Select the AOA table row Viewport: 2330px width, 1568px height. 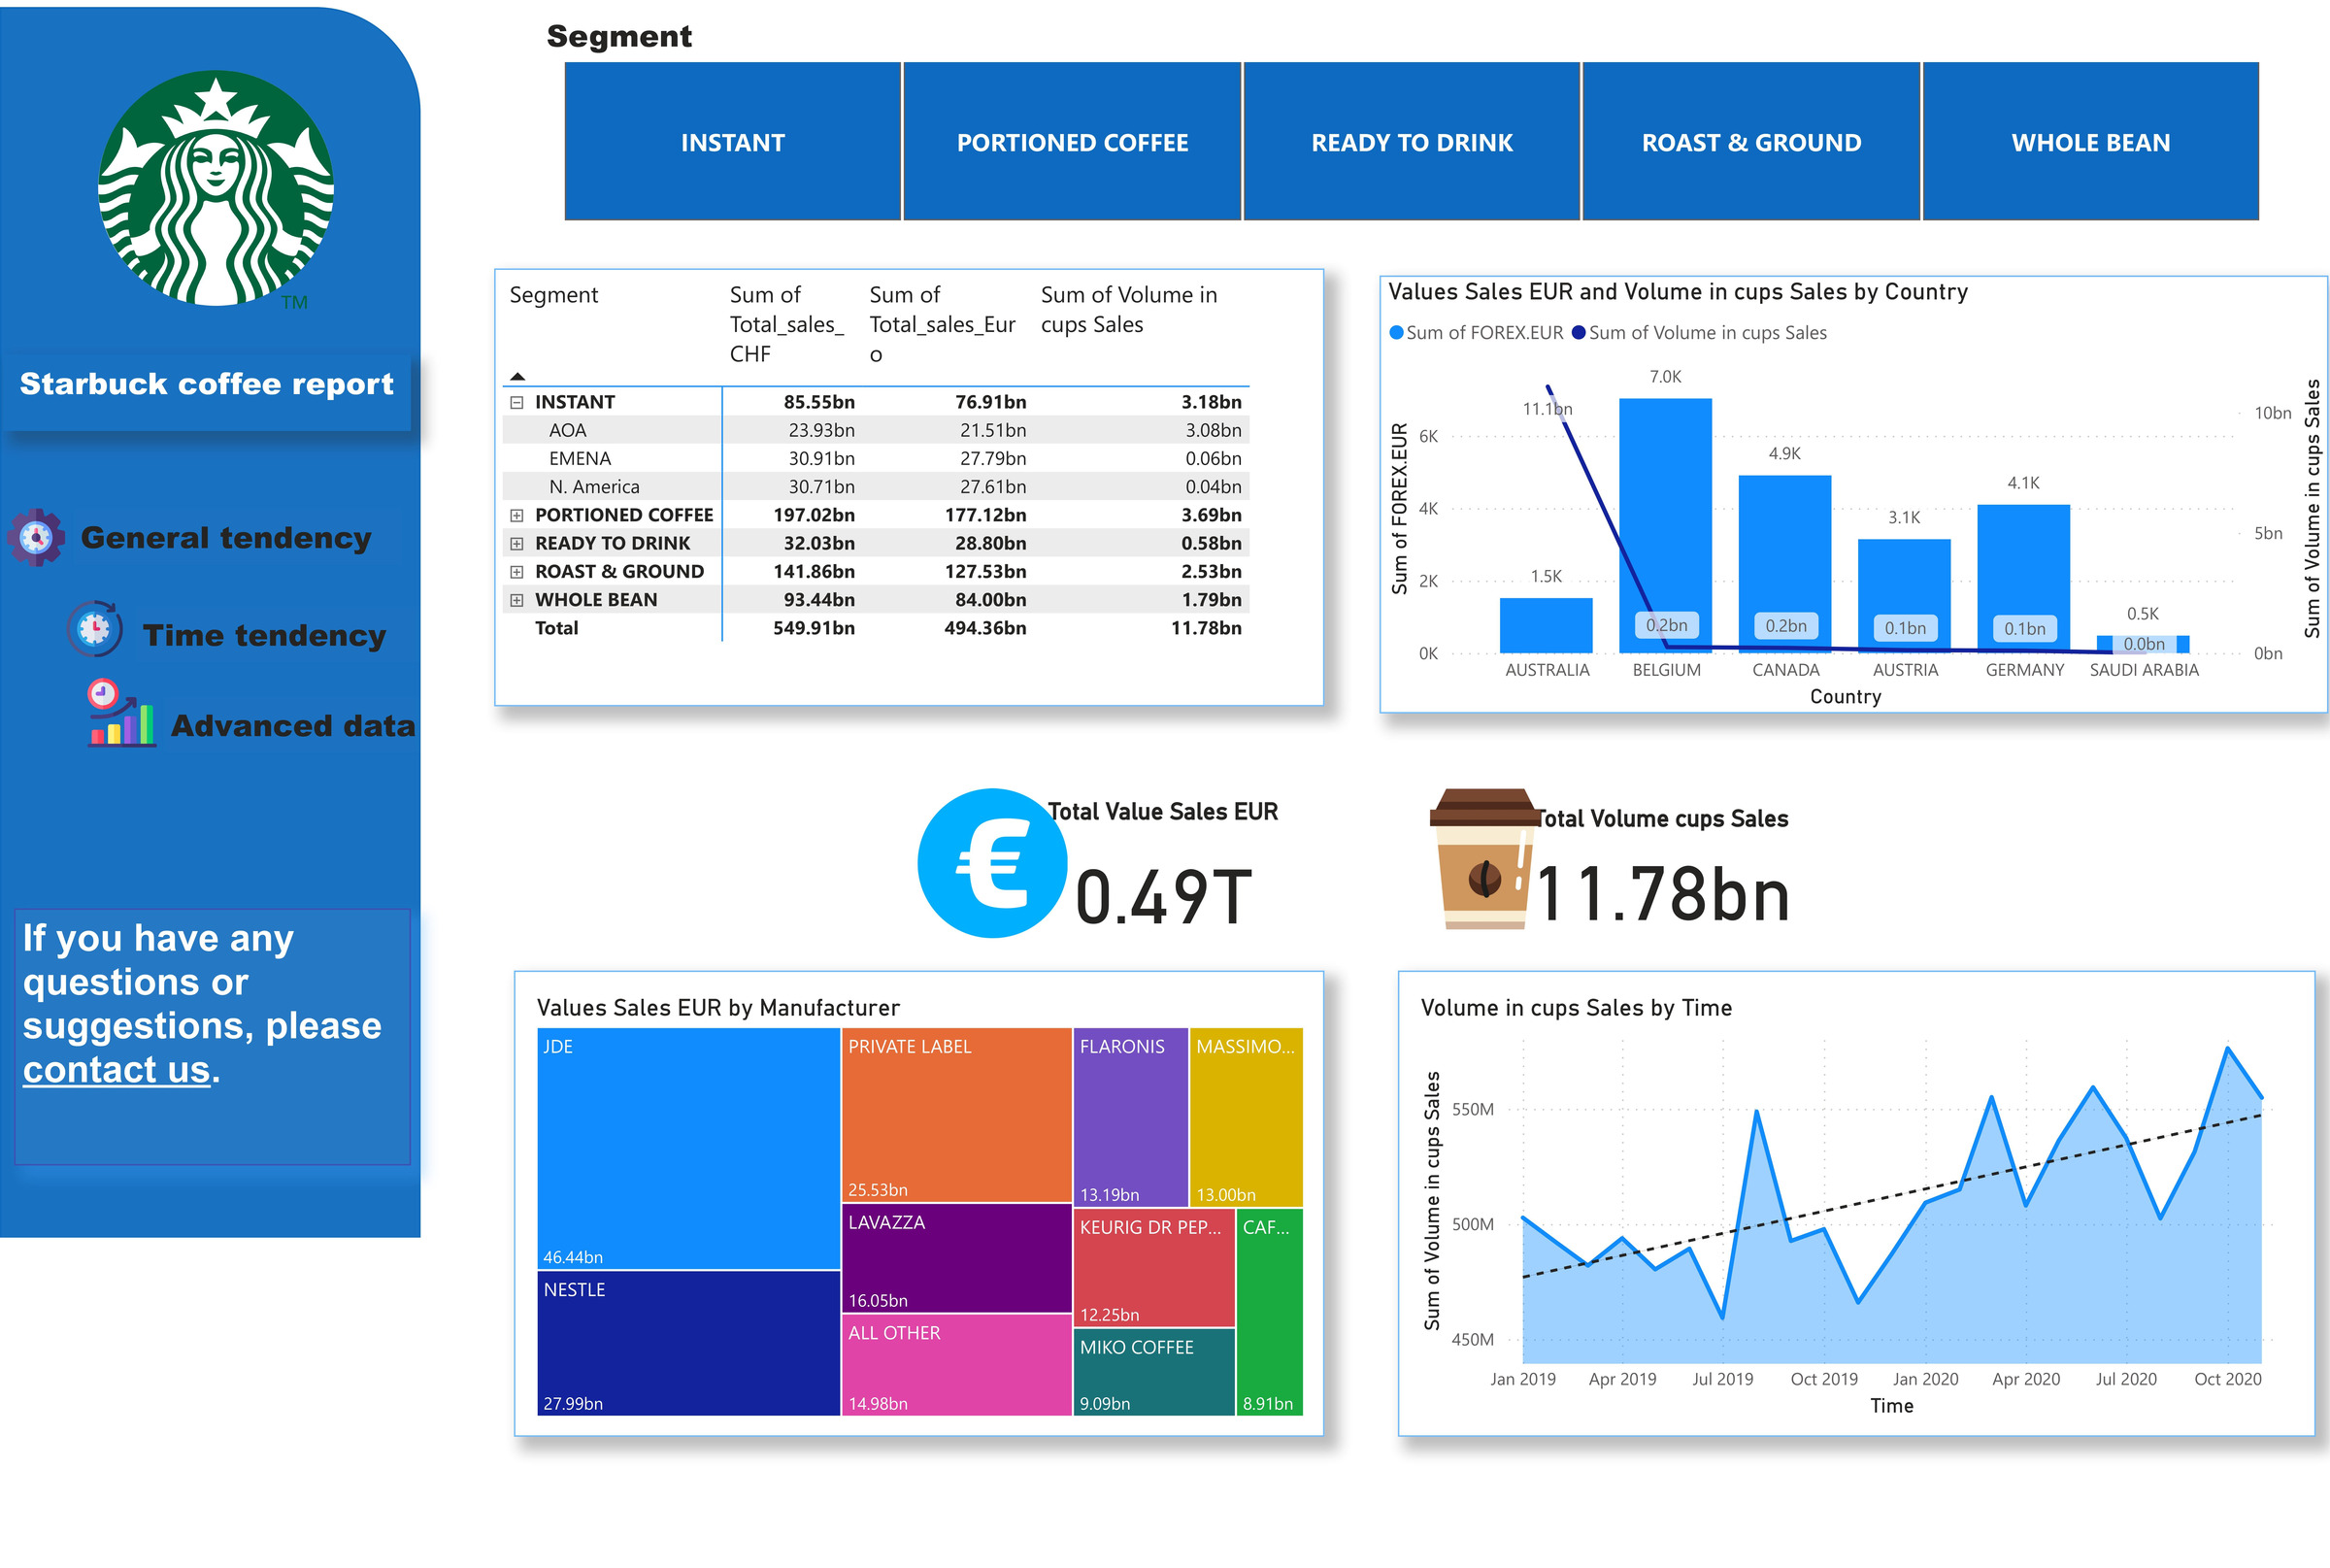[x=876, y=430]
